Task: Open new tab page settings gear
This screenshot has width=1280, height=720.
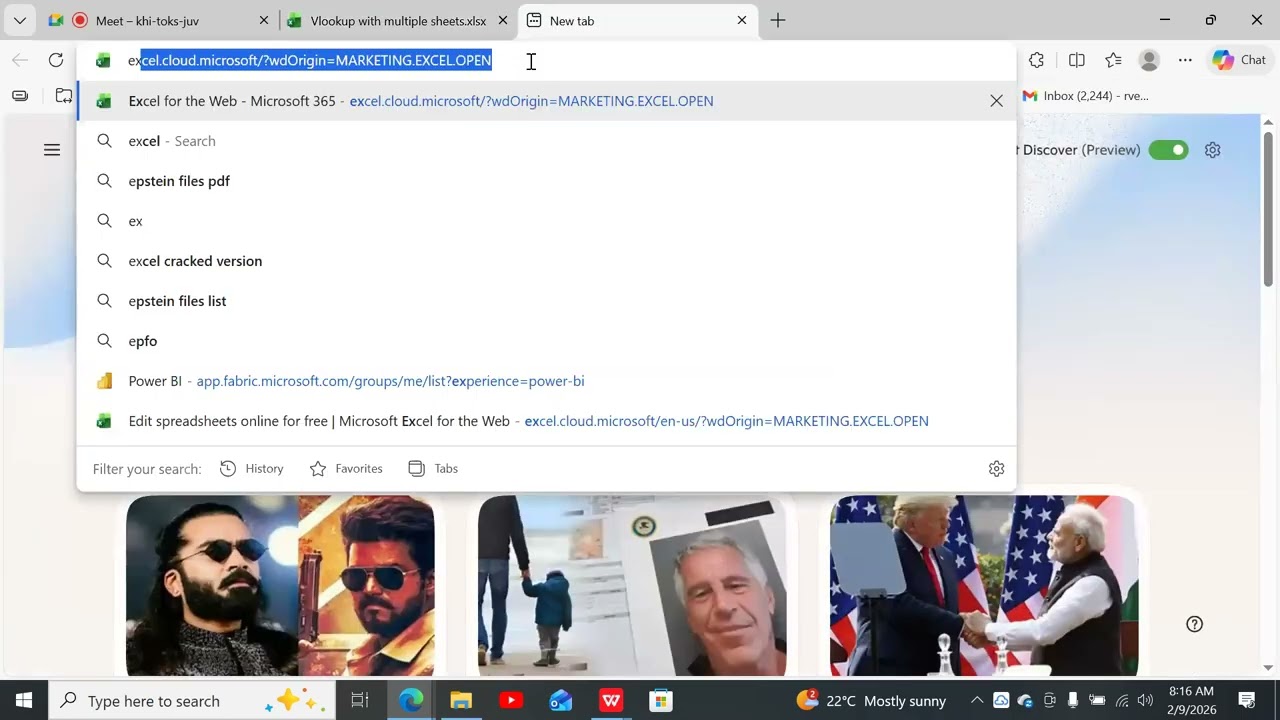Action: click(1213, 150)
